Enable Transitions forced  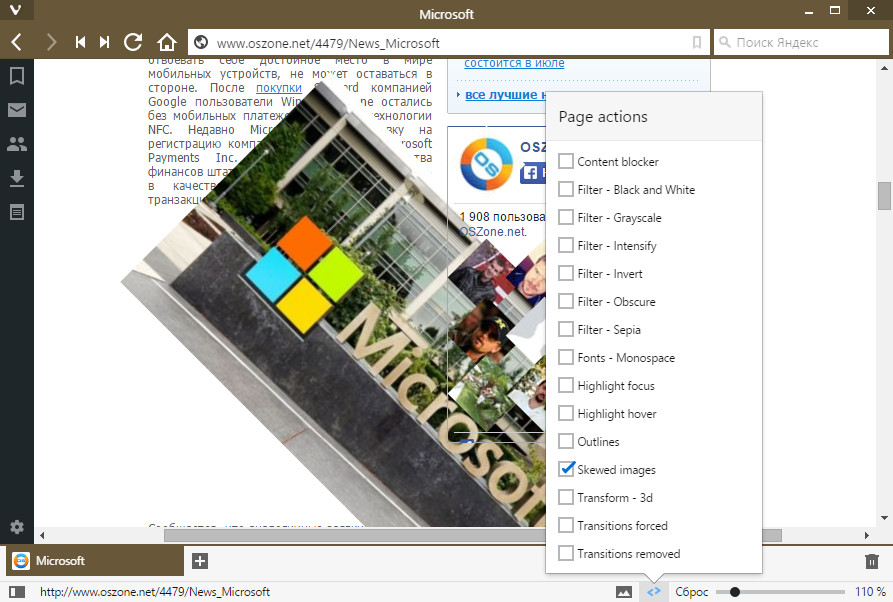coord(566,525)
